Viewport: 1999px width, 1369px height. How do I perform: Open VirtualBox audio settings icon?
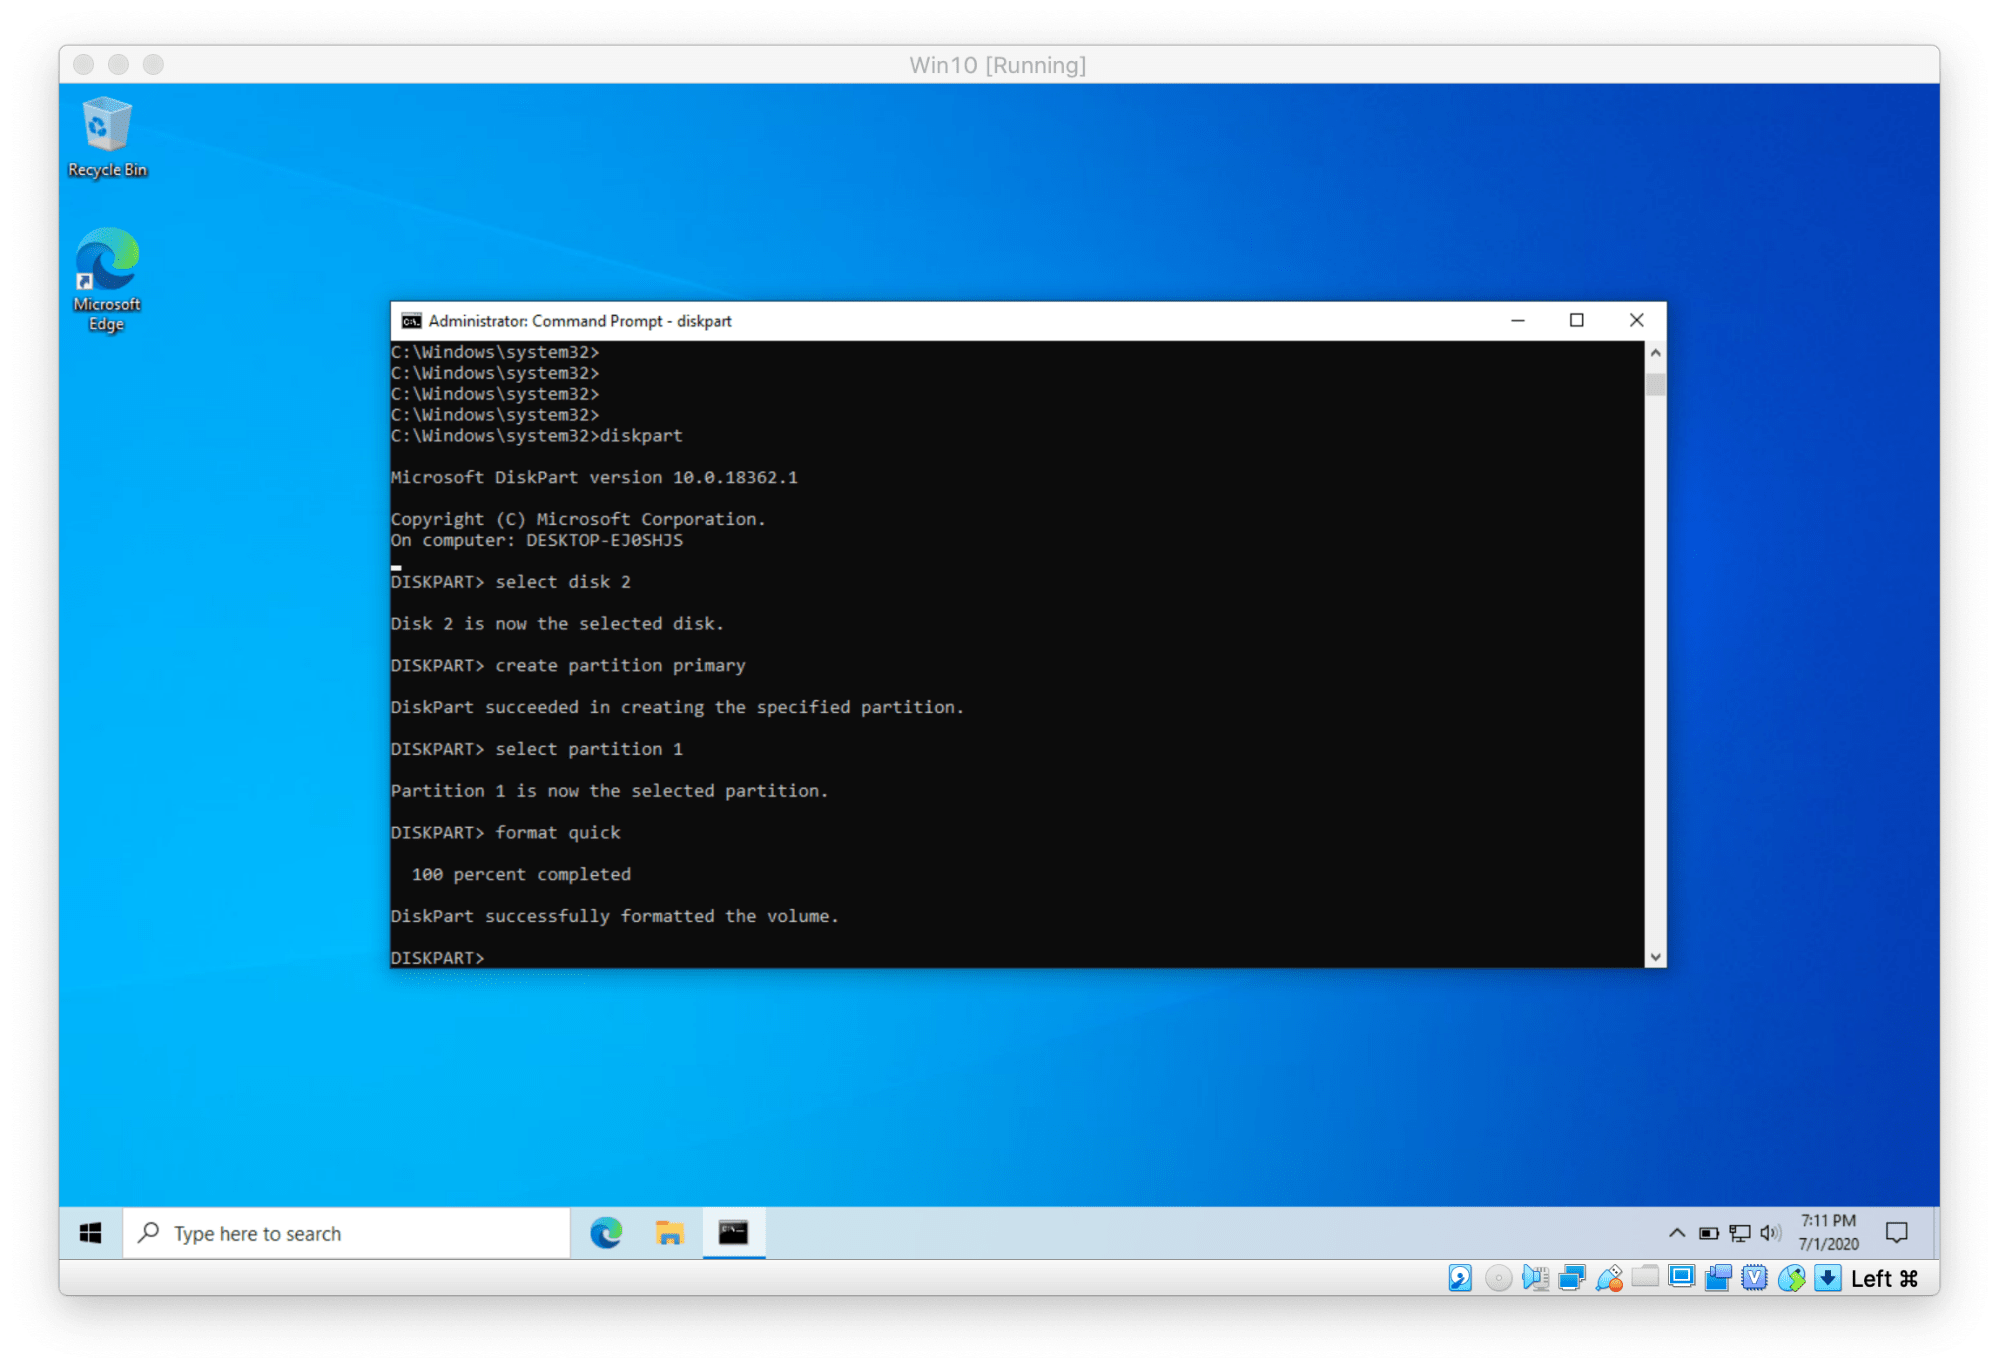(1534, 1278)
